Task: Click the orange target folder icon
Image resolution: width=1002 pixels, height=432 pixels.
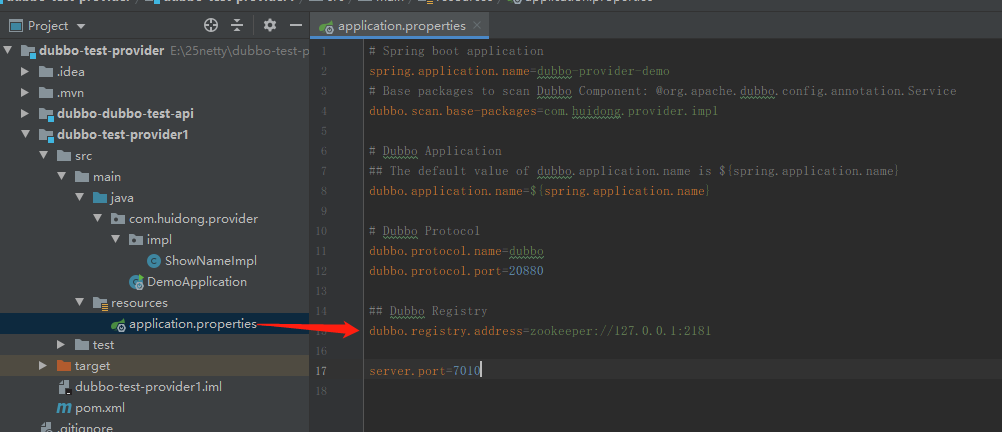Action: coord(63,366)
